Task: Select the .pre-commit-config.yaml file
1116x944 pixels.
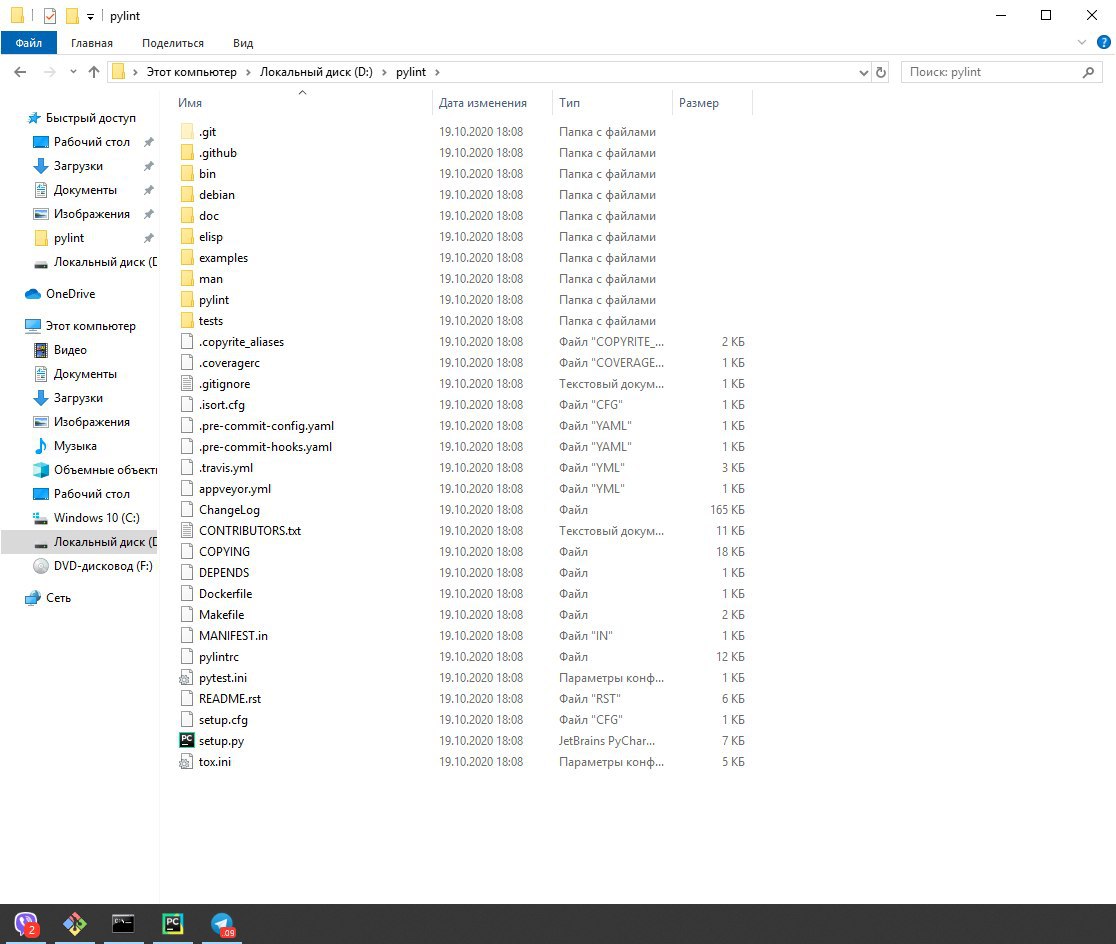Action: pyautogui.click(x=266, y=426)
